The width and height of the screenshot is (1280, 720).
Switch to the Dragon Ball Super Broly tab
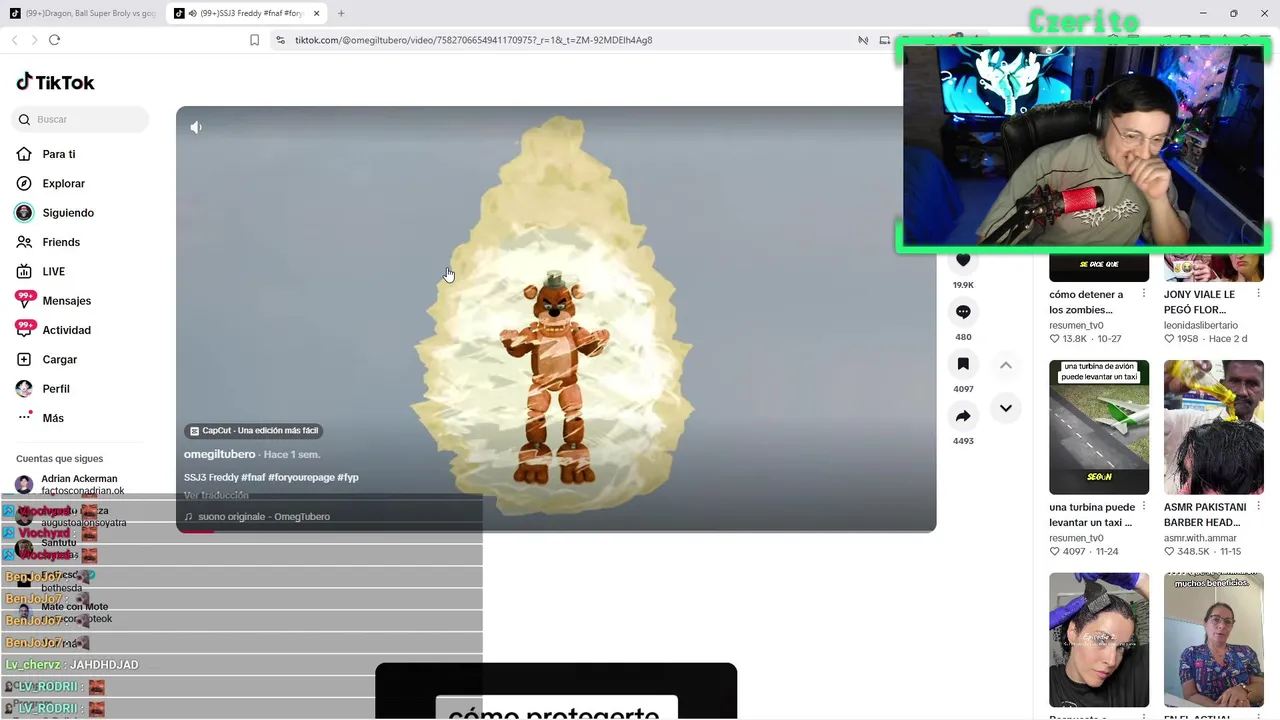pos(82,13)
